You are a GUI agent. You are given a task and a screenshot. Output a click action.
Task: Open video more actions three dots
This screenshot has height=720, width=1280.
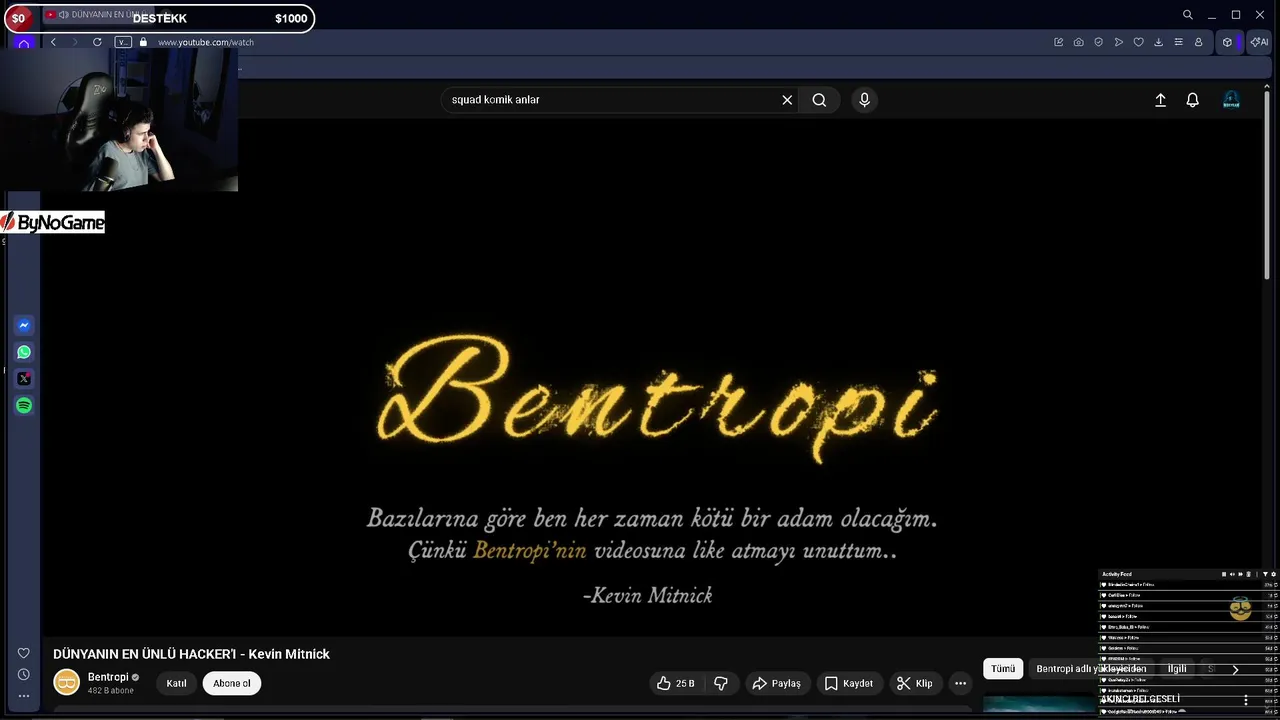[960, 683]
